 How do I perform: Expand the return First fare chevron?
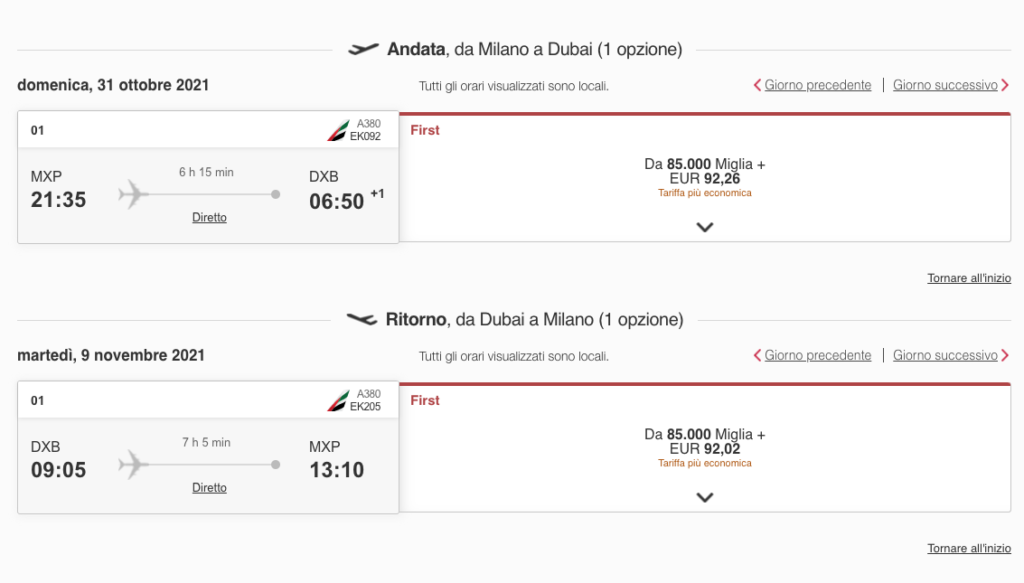(x=705, y=497)
